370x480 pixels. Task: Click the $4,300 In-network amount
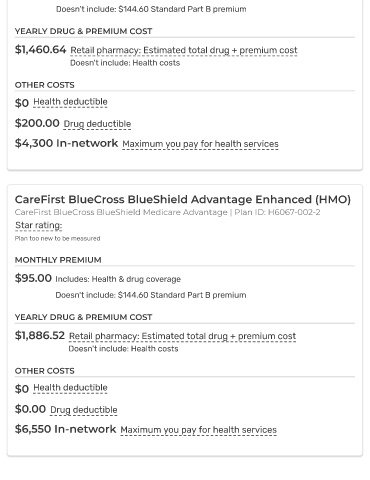66,143
